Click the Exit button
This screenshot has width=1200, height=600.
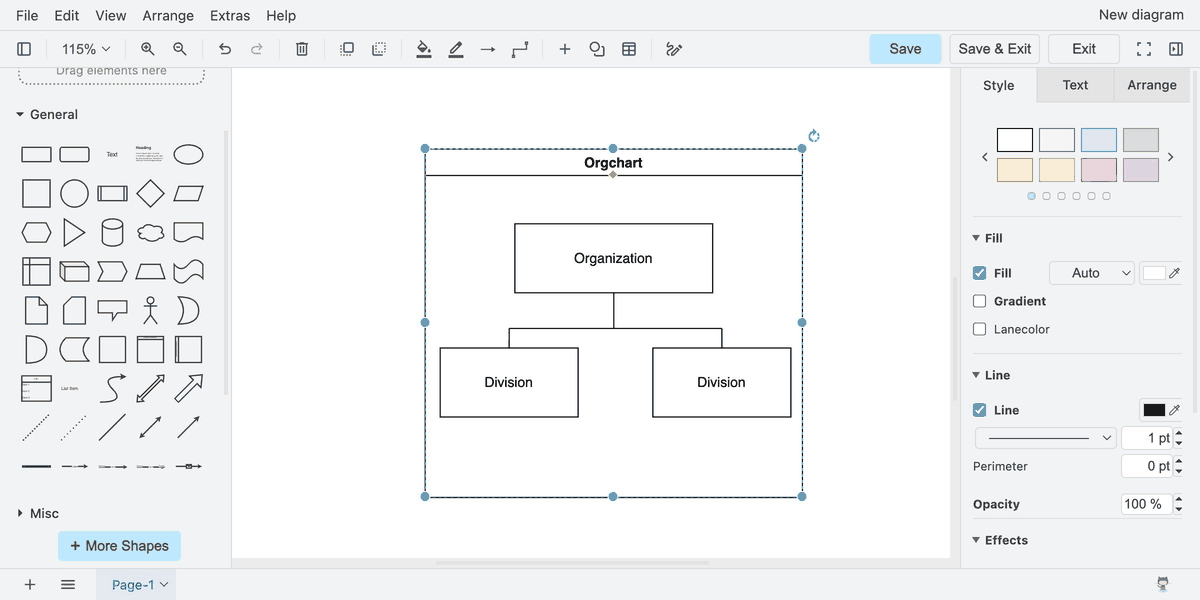pos(1084,49)
